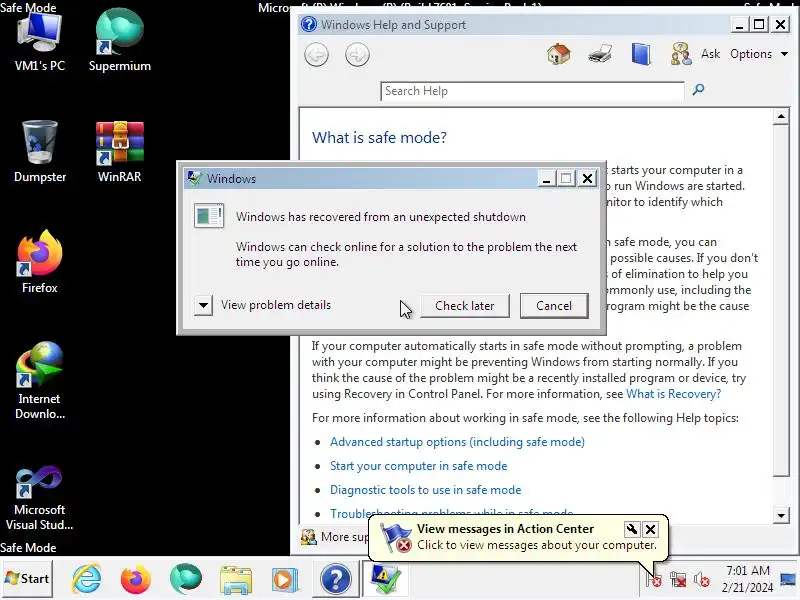Open Diagnostic tools to use in safe mode link
This screenshot has width=800, height=600.
[x=426, y=490]
